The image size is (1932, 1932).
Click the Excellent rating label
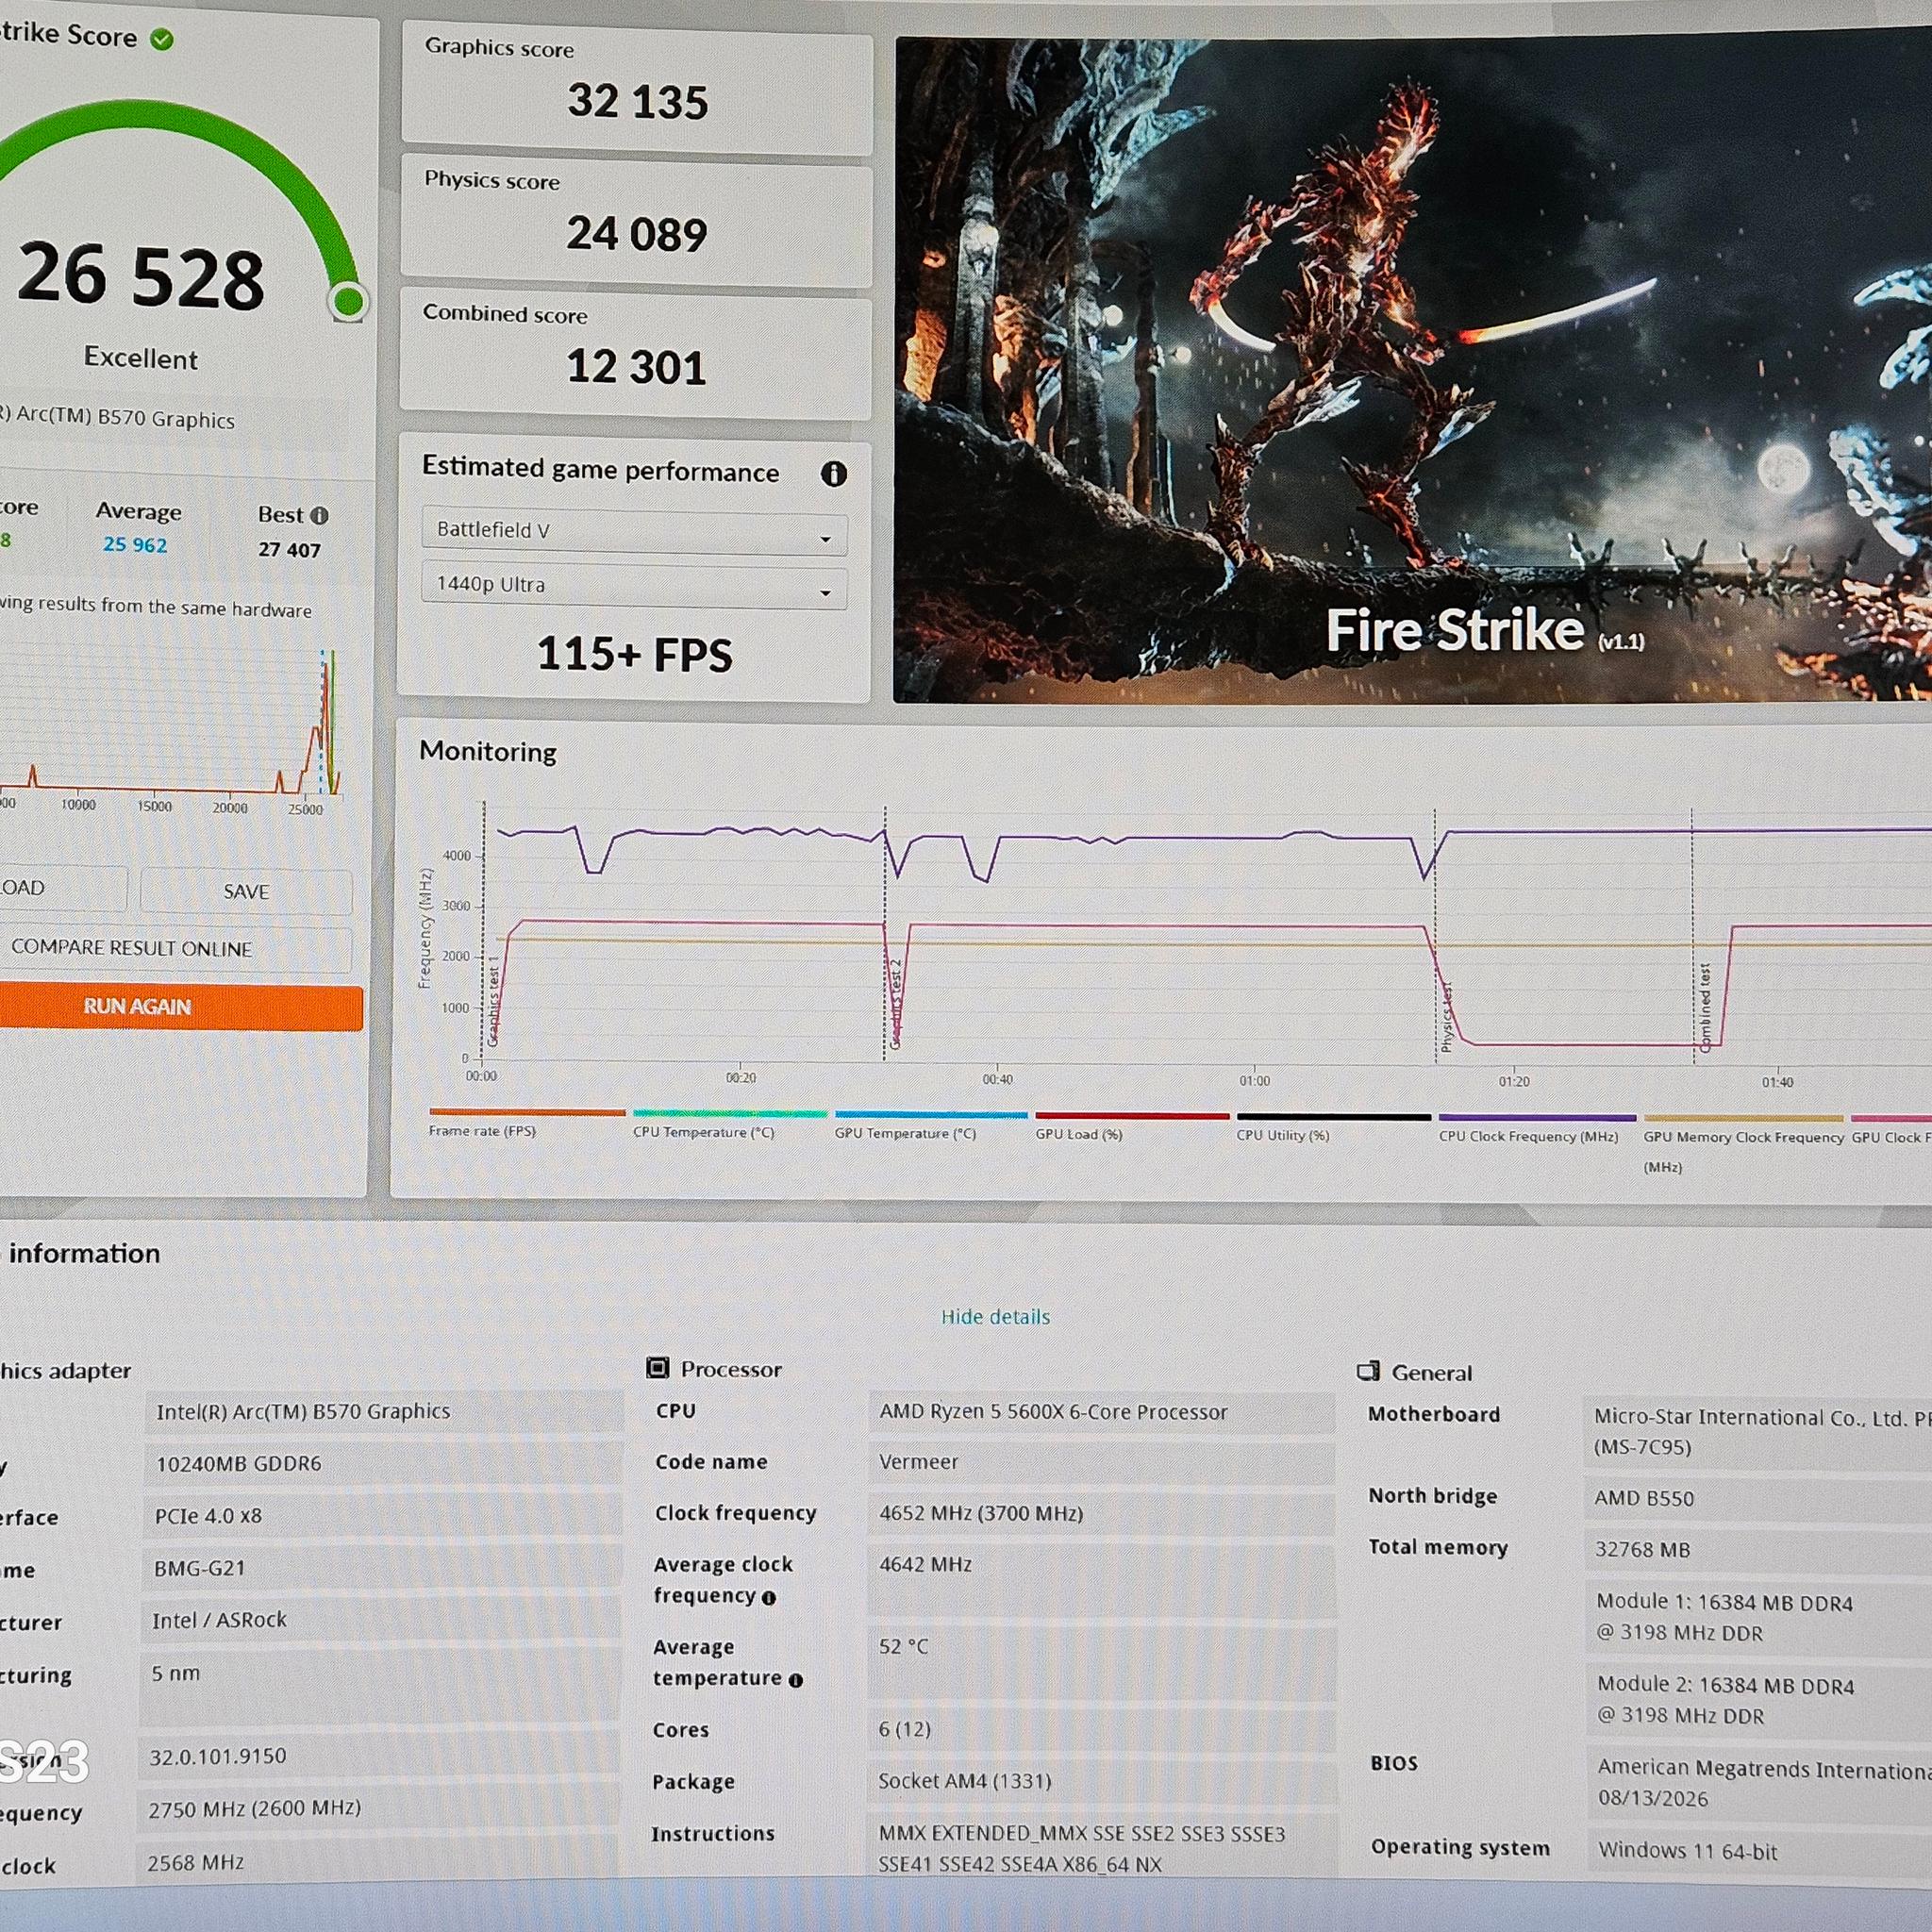pos(141,358)
